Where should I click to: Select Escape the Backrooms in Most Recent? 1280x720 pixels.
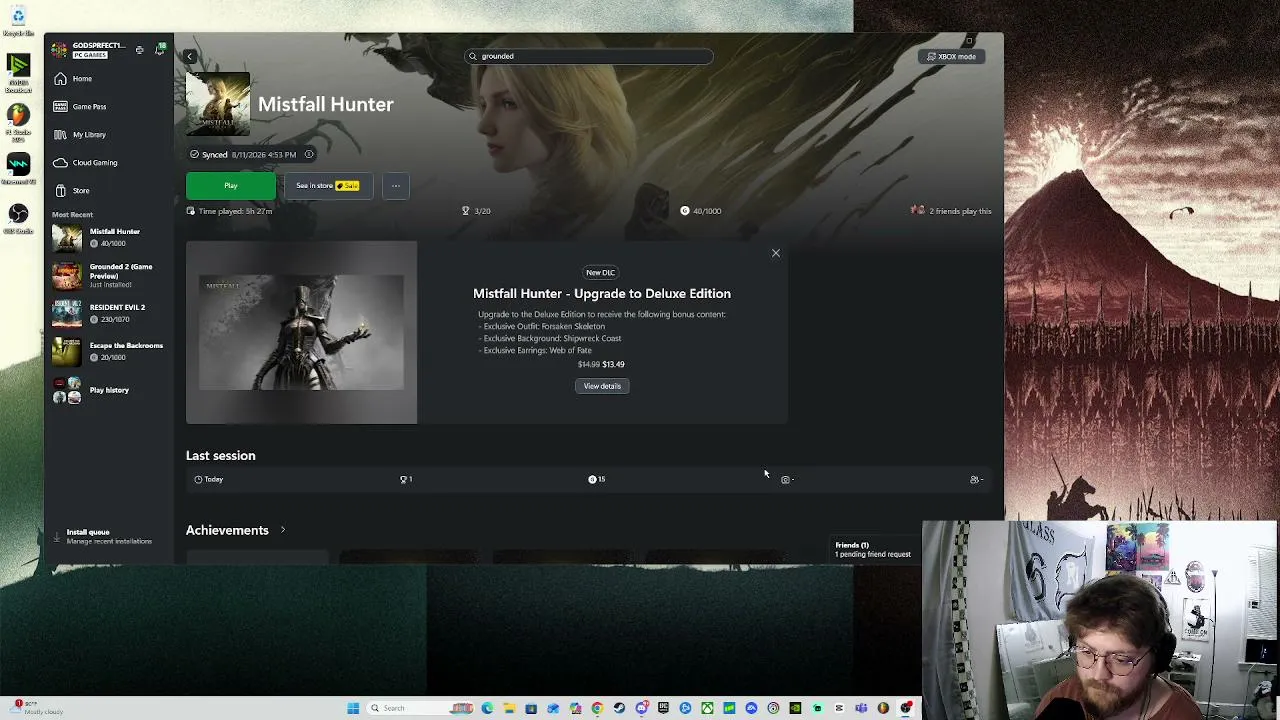pos(108,351)
